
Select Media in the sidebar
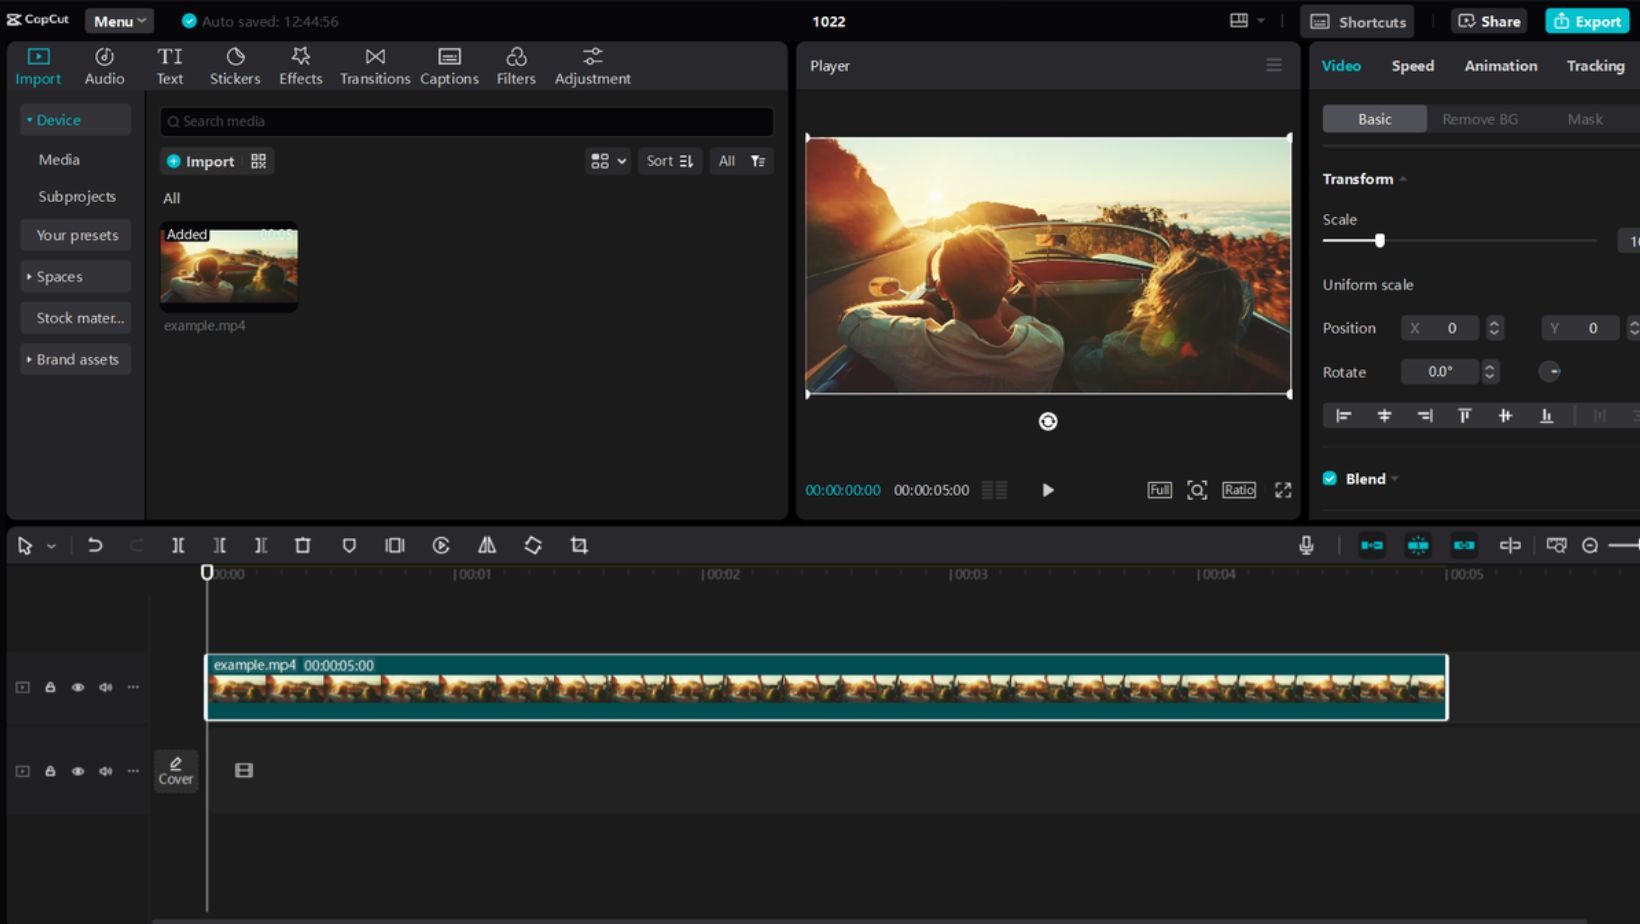point(59,159)
